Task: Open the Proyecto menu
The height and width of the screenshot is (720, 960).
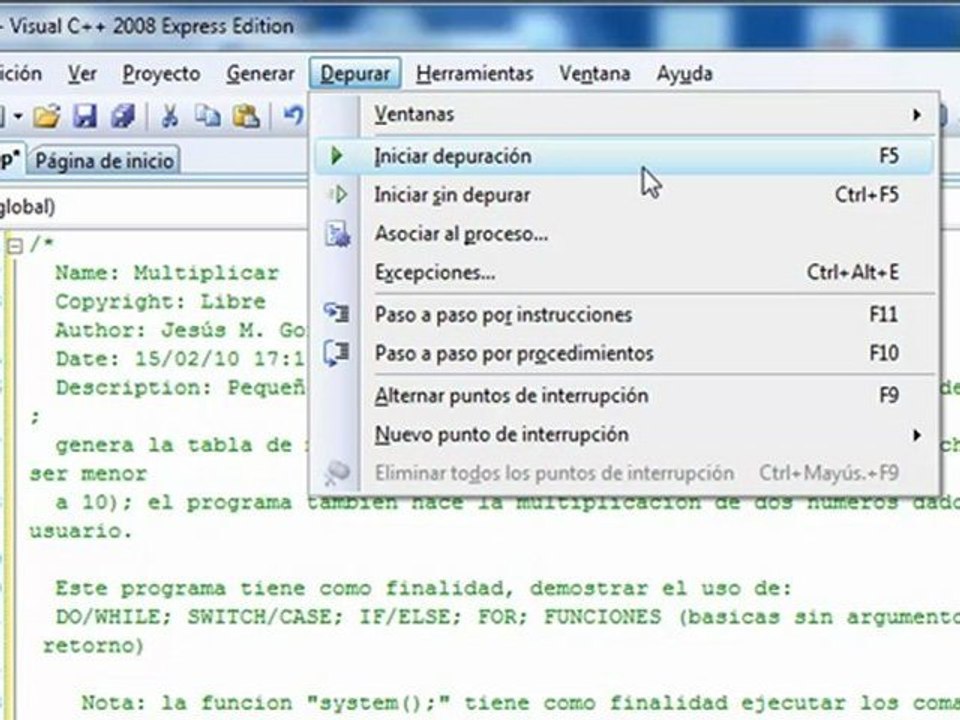Action: pos(162,73)
